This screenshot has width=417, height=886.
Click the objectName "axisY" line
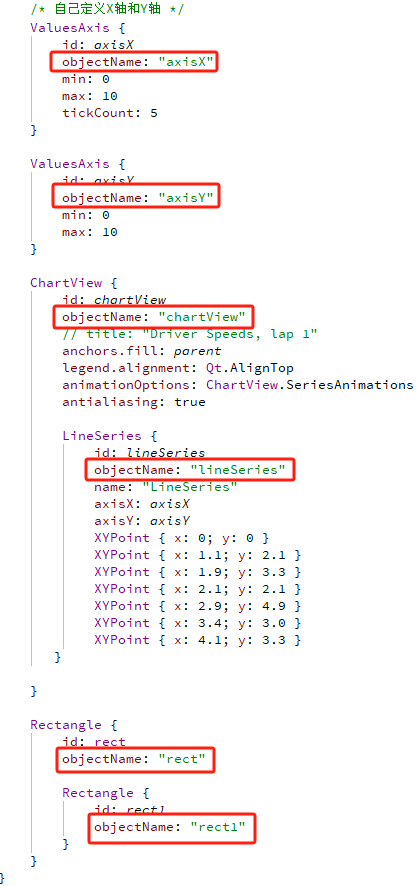(x=135, y=198)
